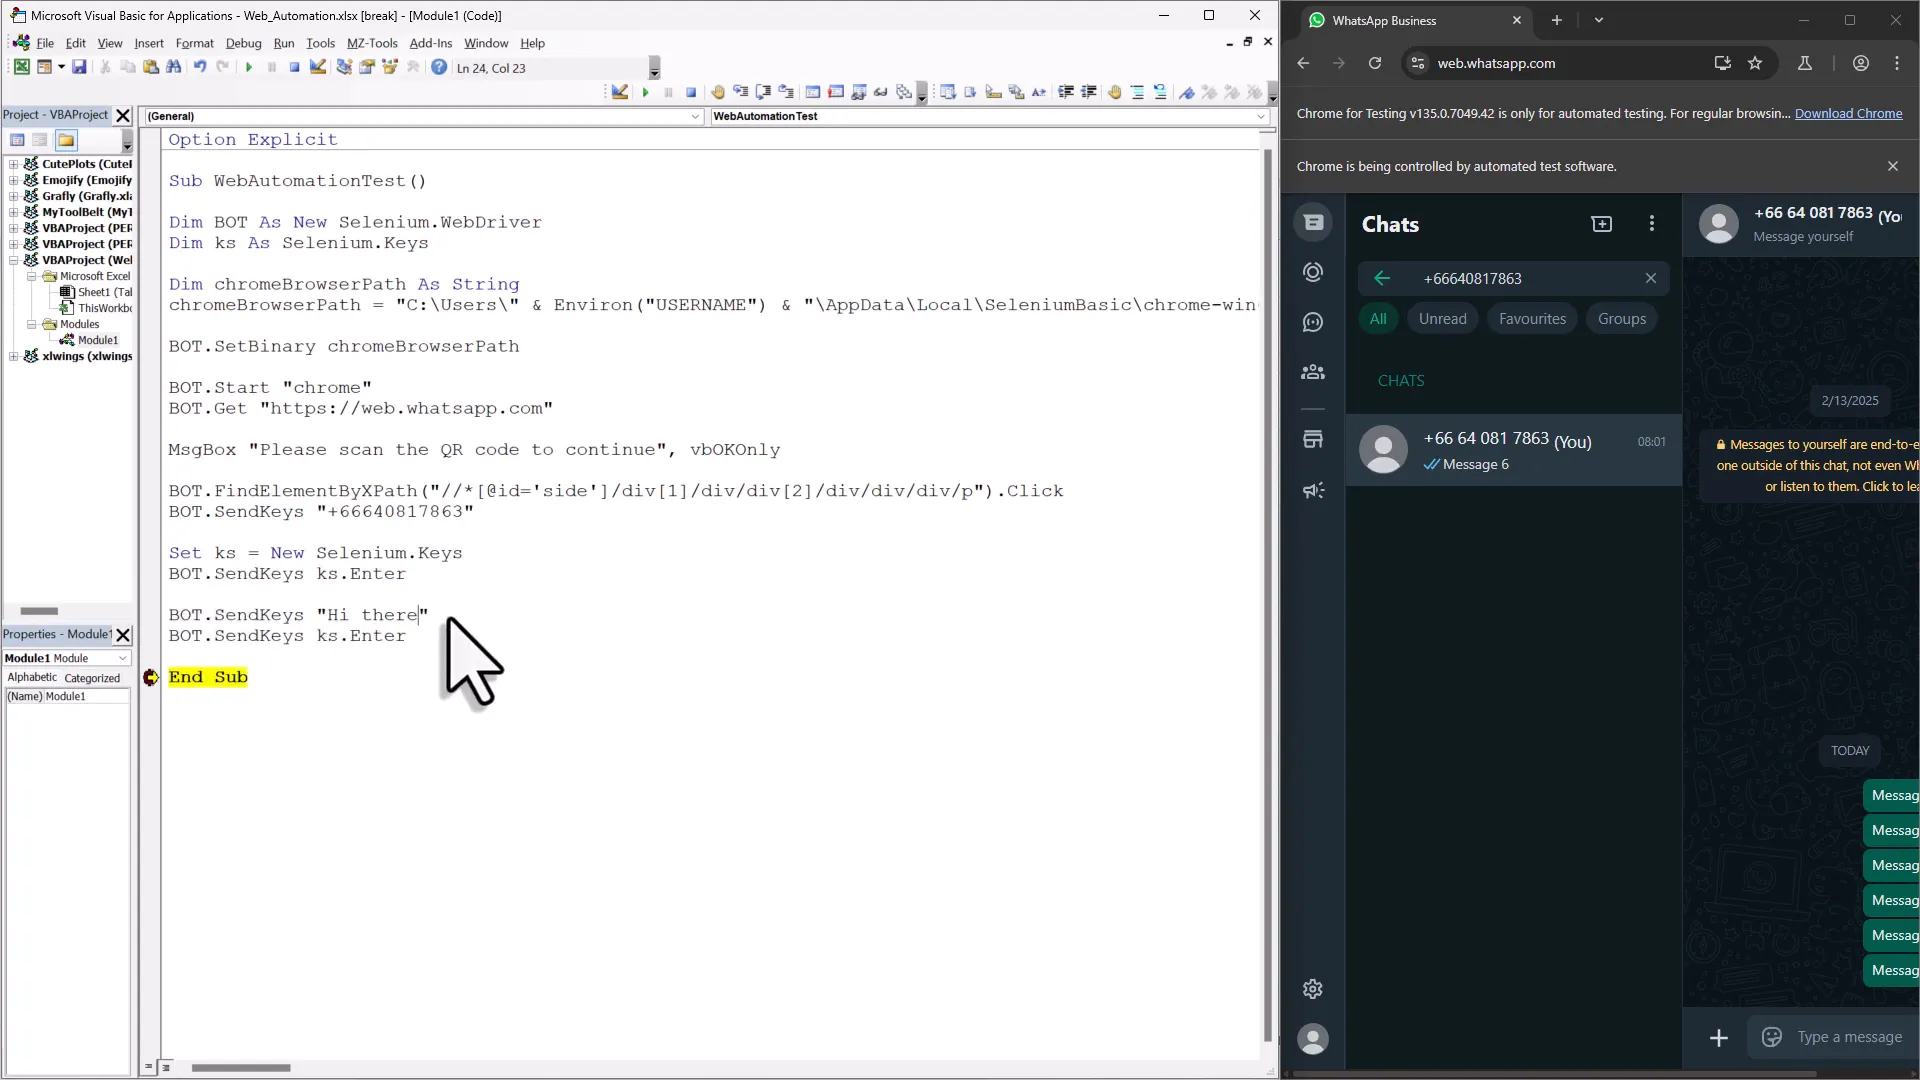The width and height of the screenshot is (1920, 1080).
Task: Toggle folders view in Project pane
Action: (66, 140)
